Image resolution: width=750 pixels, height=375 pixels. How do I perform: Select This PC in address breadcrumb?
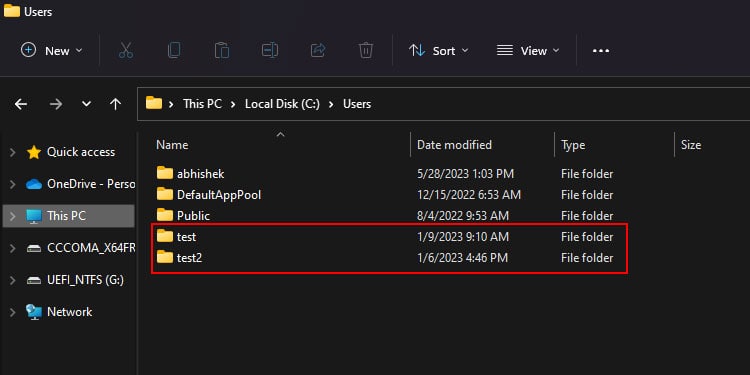[x=202, y=104]
